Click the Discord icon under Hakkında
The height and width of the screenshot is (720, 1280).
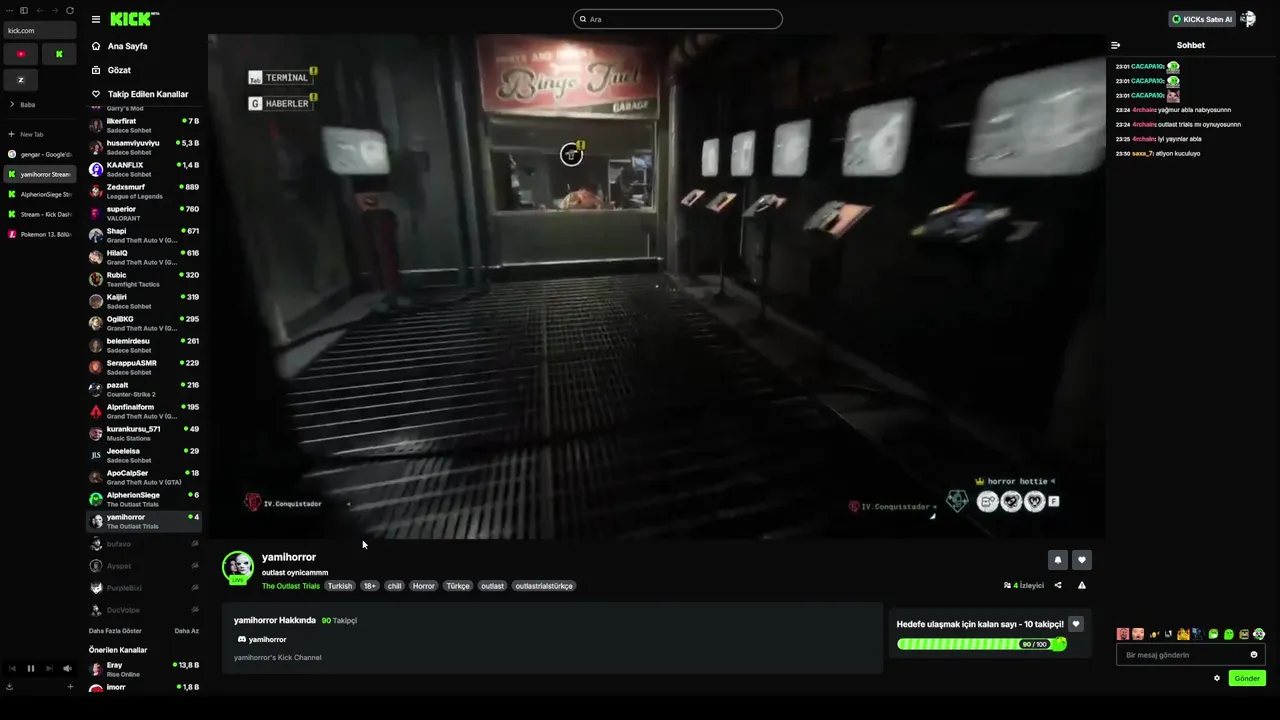coord(241,639)
